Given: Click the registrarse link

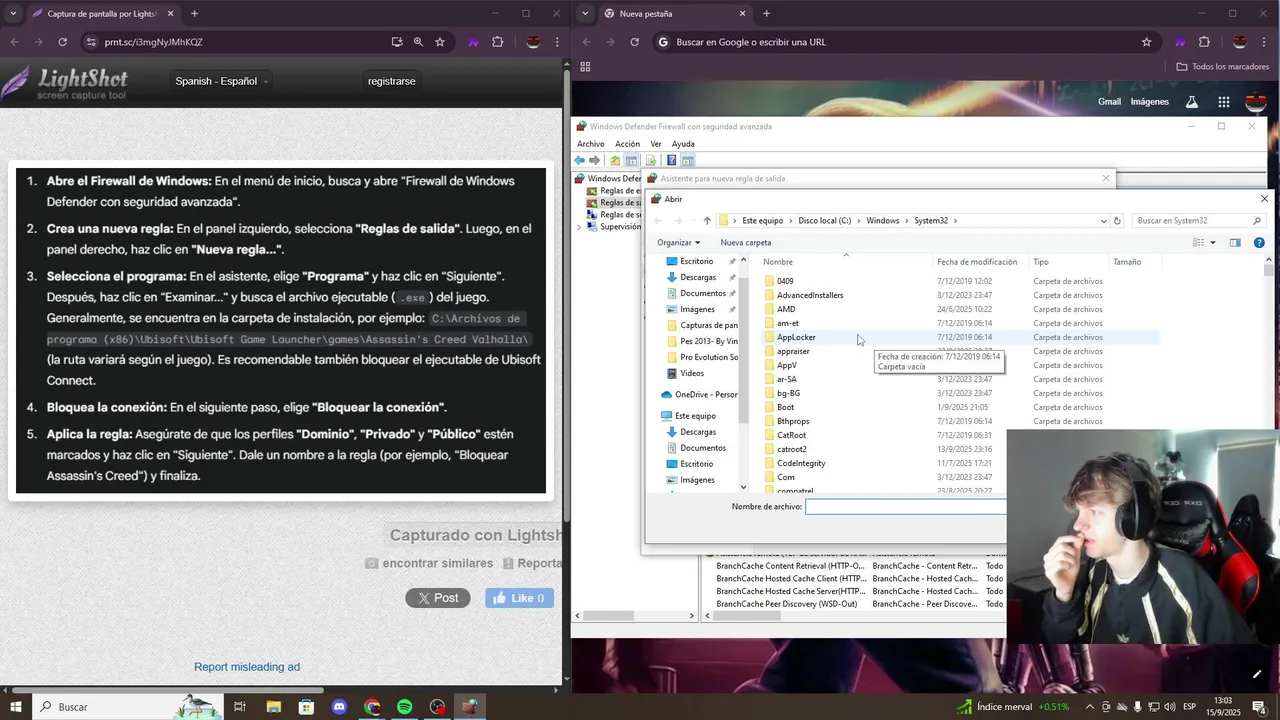Looking at the screenshot, I should tap(391, 81).
